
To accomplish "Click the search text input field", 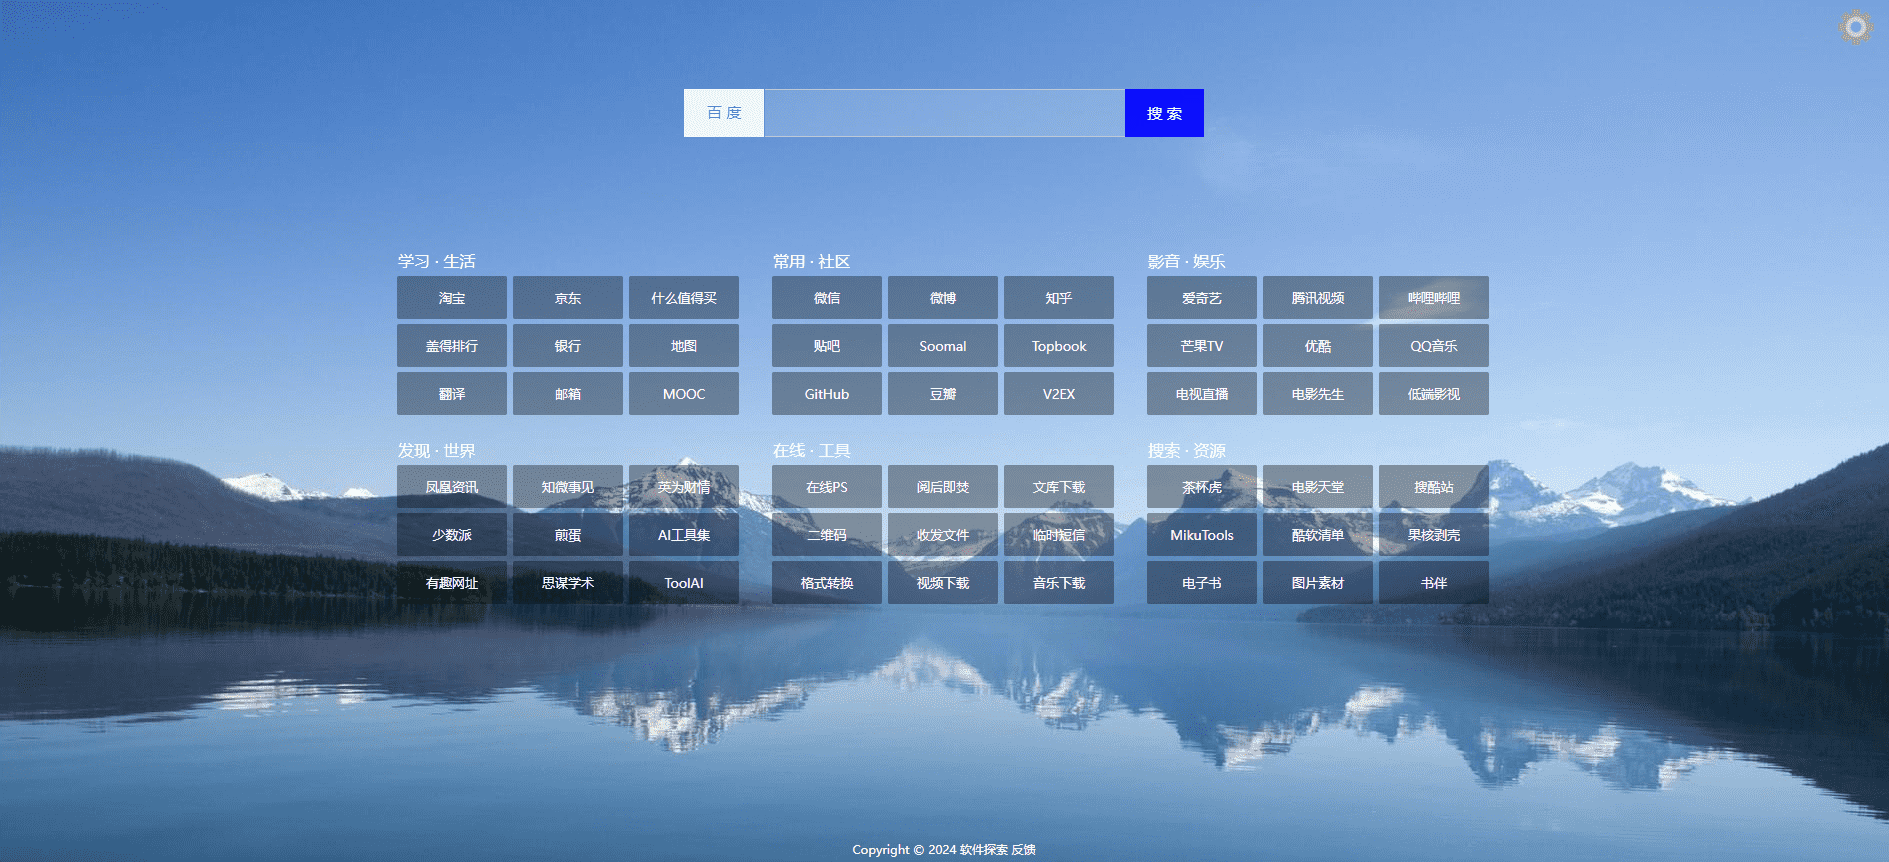I will click(x=943, y=113).
